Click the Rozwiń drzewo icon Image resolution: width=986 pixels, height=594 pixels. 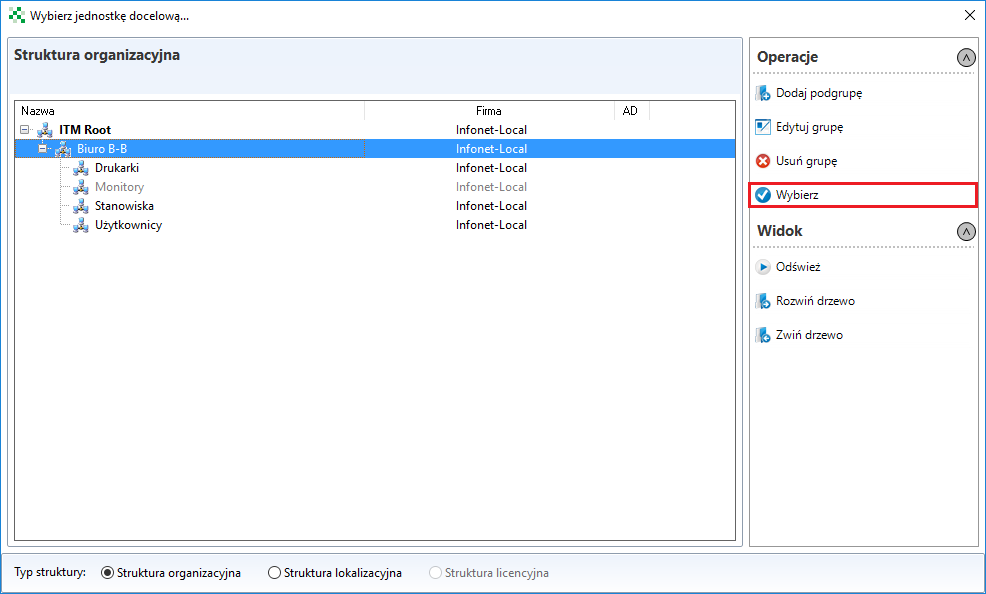763,302
